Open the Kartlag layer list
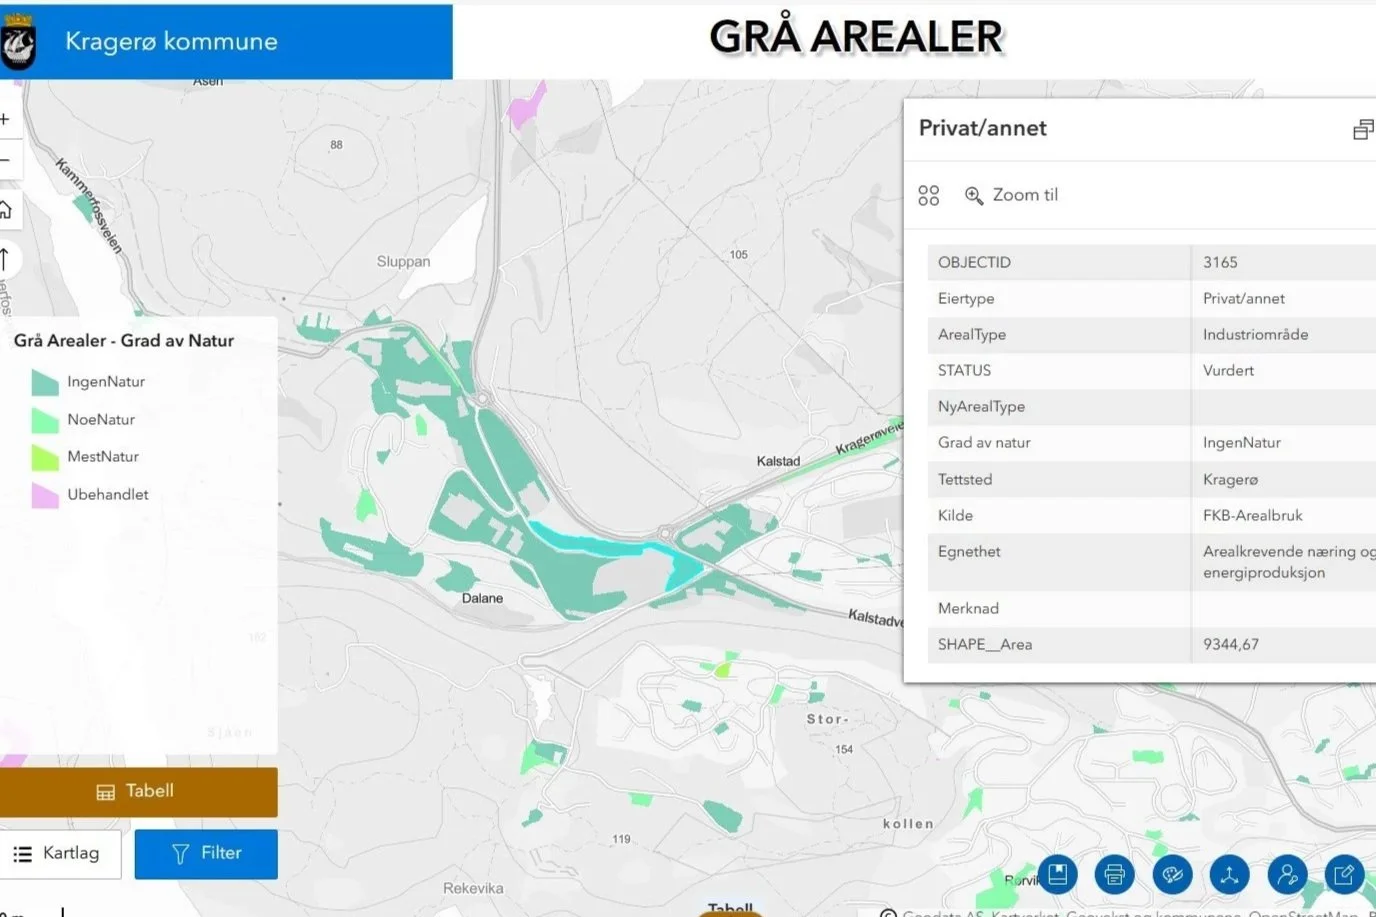The height and width of the screenshot is (917, 1376). point(60,854)
